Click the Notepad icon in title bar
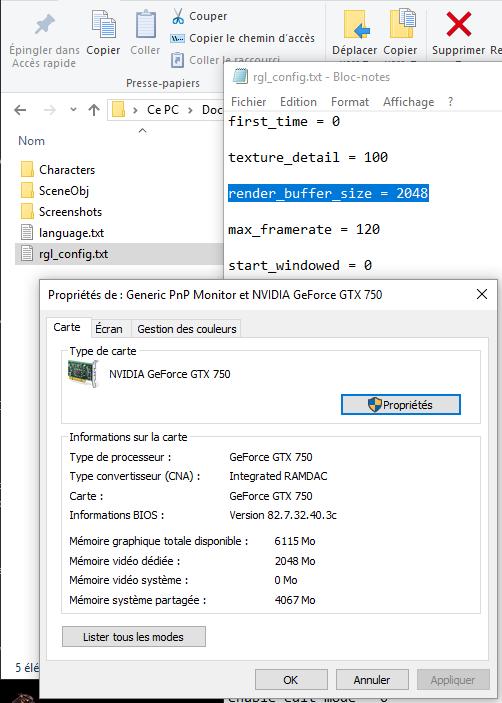This screenshot has width=502, height=703. (x=240, y=76)
